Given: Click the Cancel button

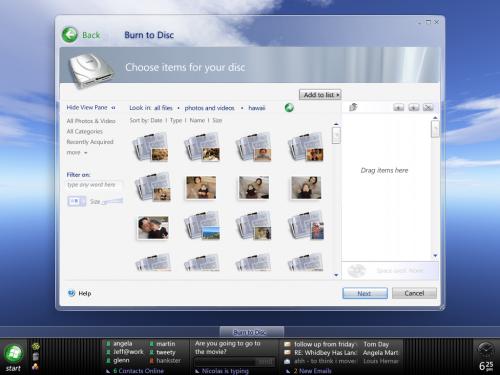Looking at the screenshot, I should [x=414, y=293].
